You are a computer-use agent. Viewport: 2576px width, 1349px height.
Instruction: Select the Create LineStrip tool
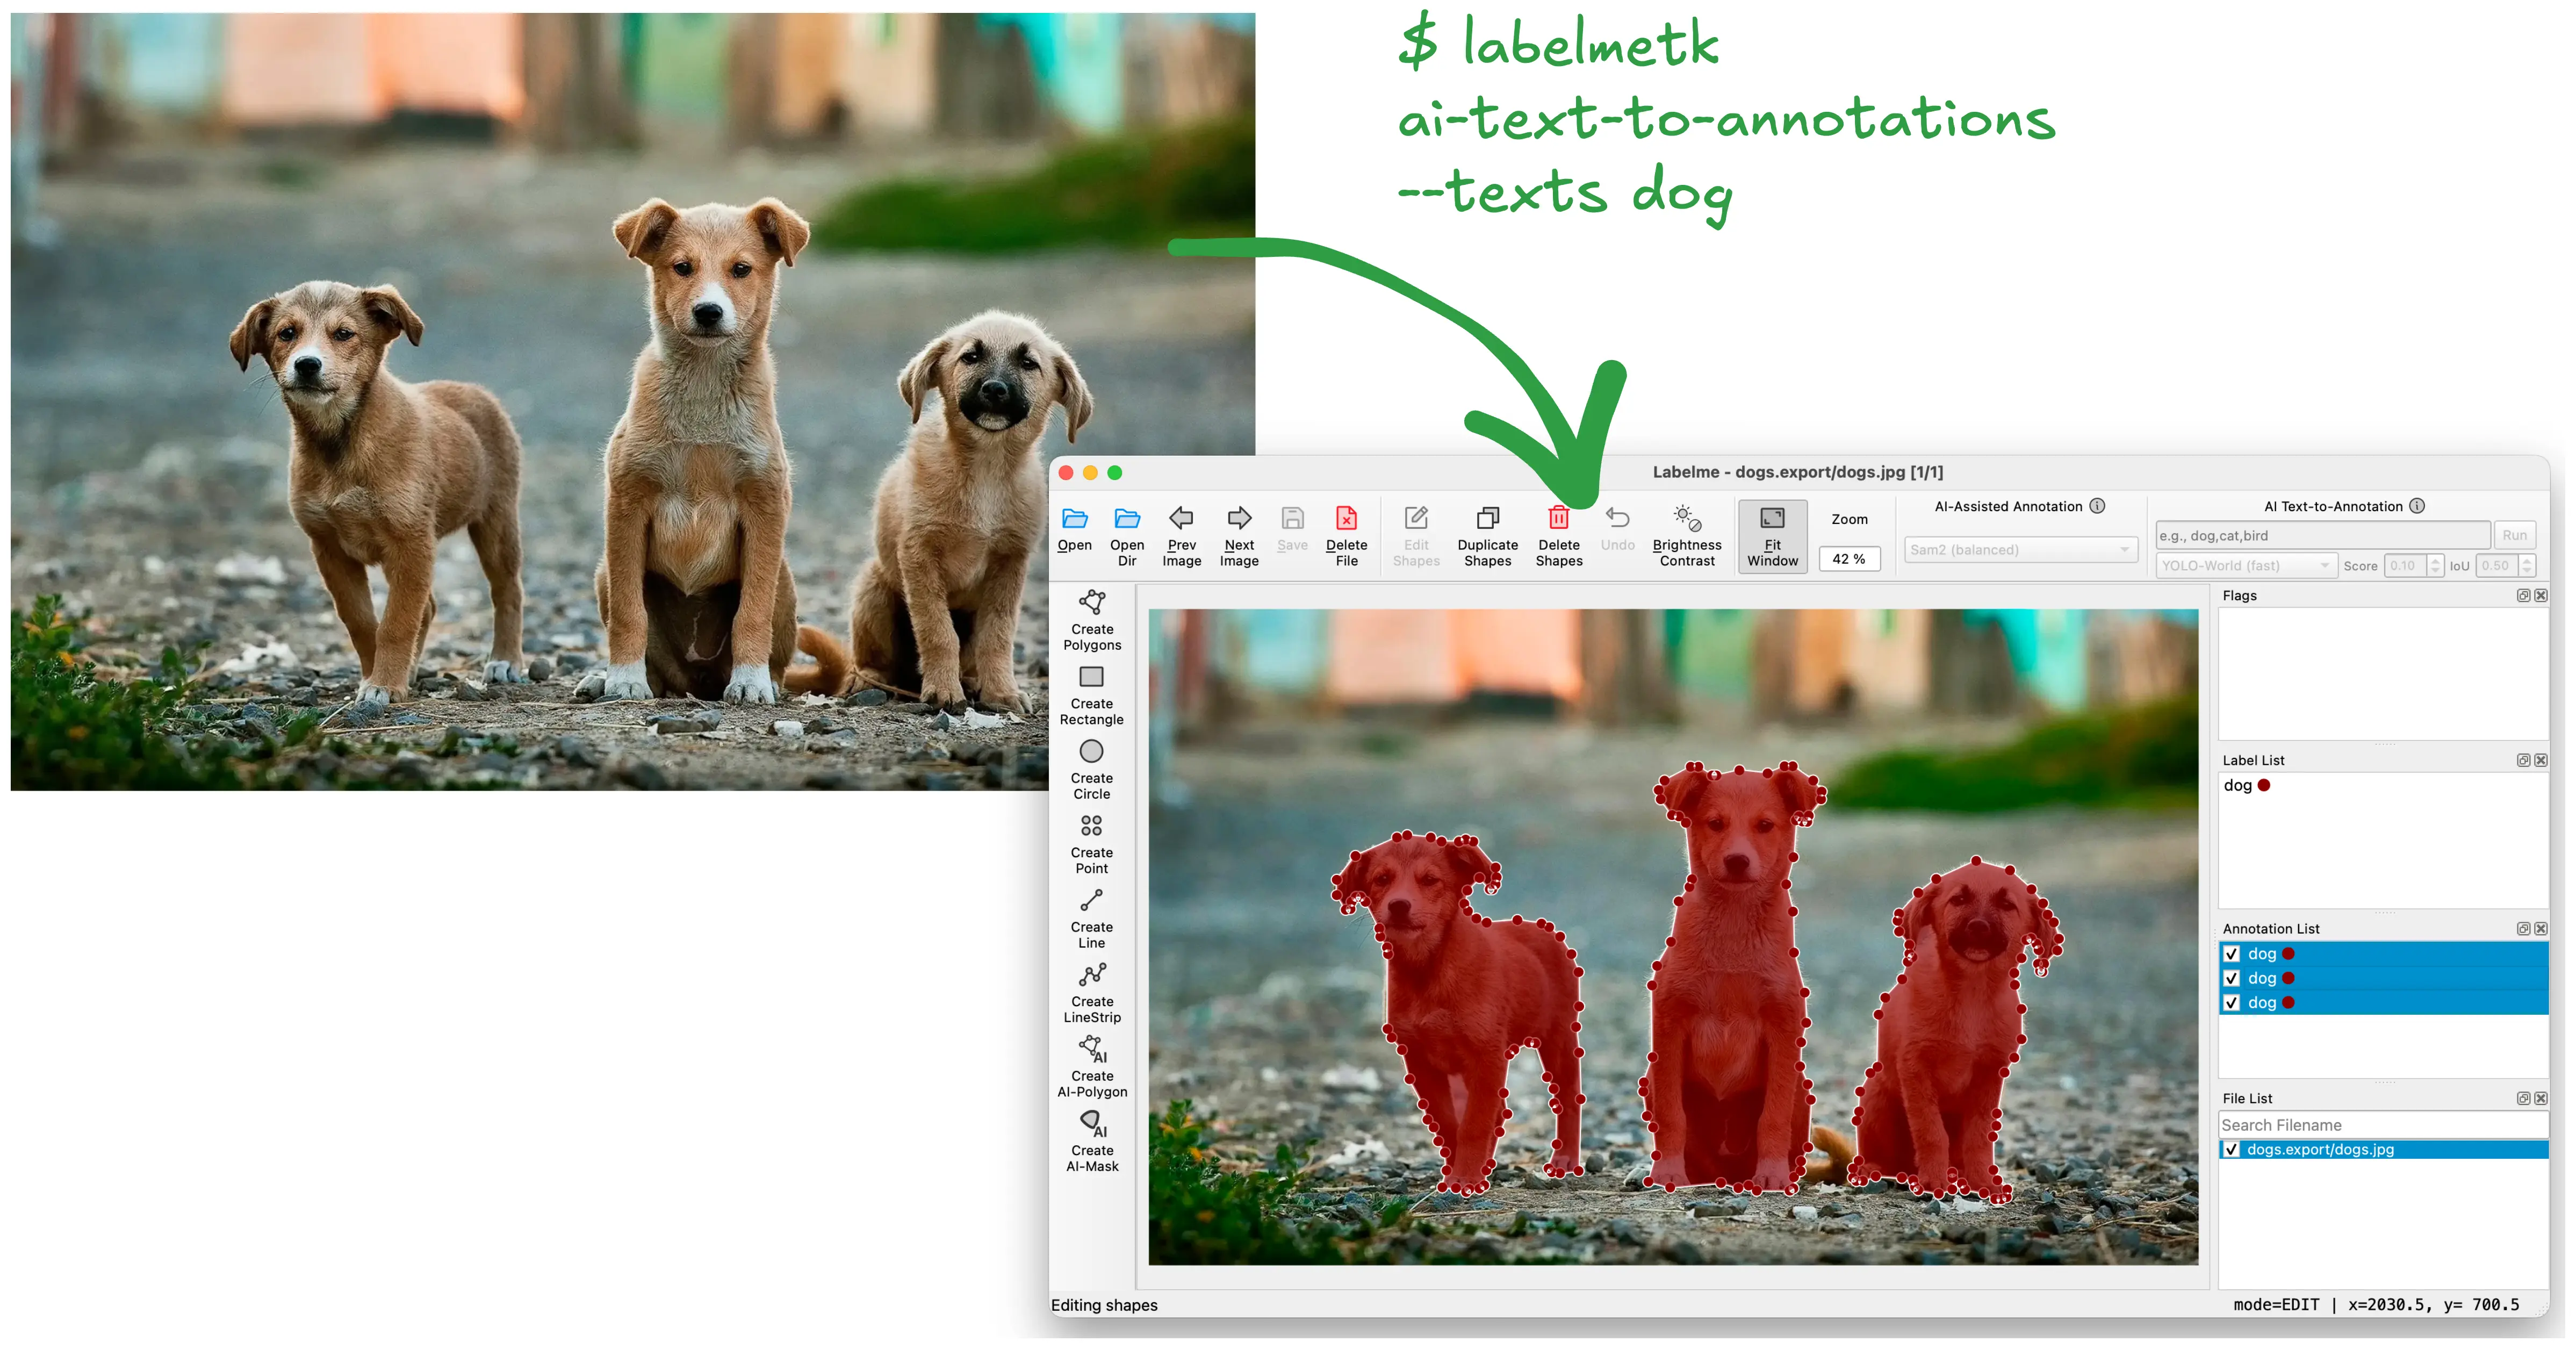coord(1092,975)
